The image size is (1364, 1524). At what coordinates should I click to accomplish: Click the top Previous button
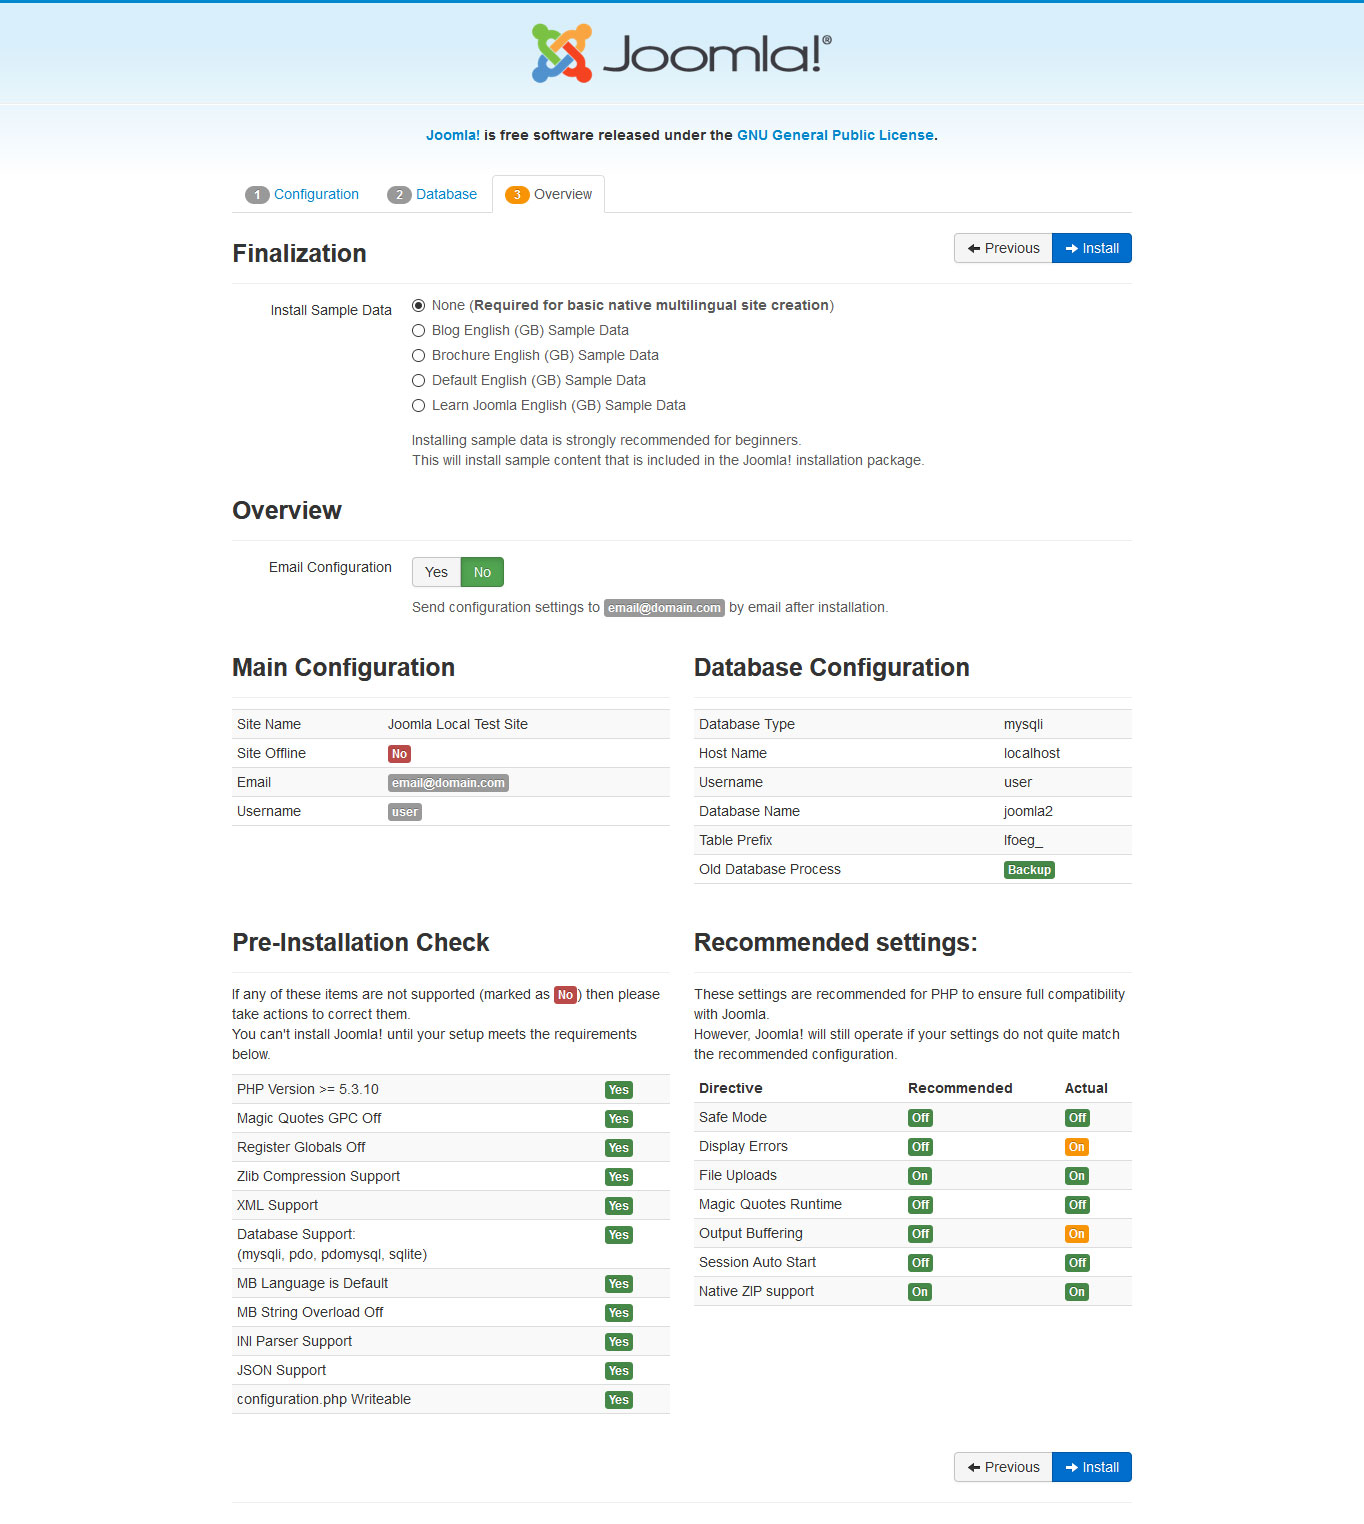click(x=1003, y=248)
